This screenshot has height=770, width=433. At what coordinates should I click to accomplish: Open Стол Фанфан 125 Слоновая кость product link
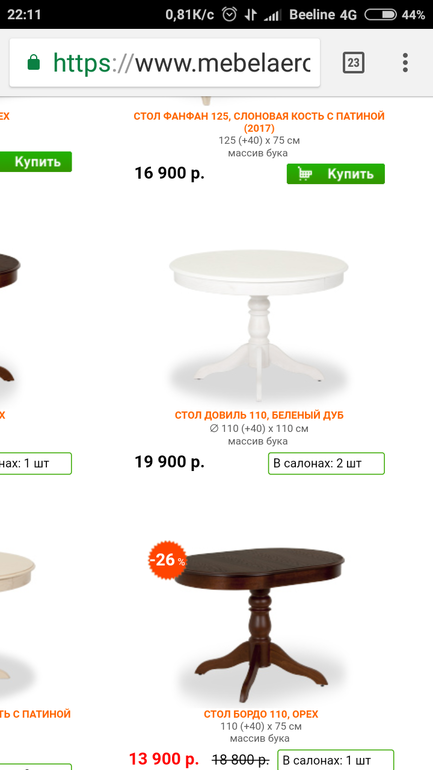[x=259, y=122]
